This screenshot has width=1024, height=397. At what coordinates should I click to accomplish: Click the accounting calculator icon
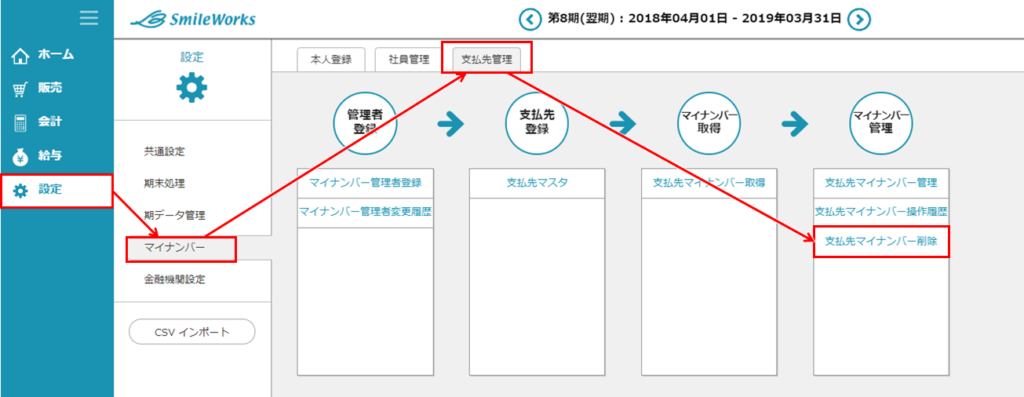21,123
